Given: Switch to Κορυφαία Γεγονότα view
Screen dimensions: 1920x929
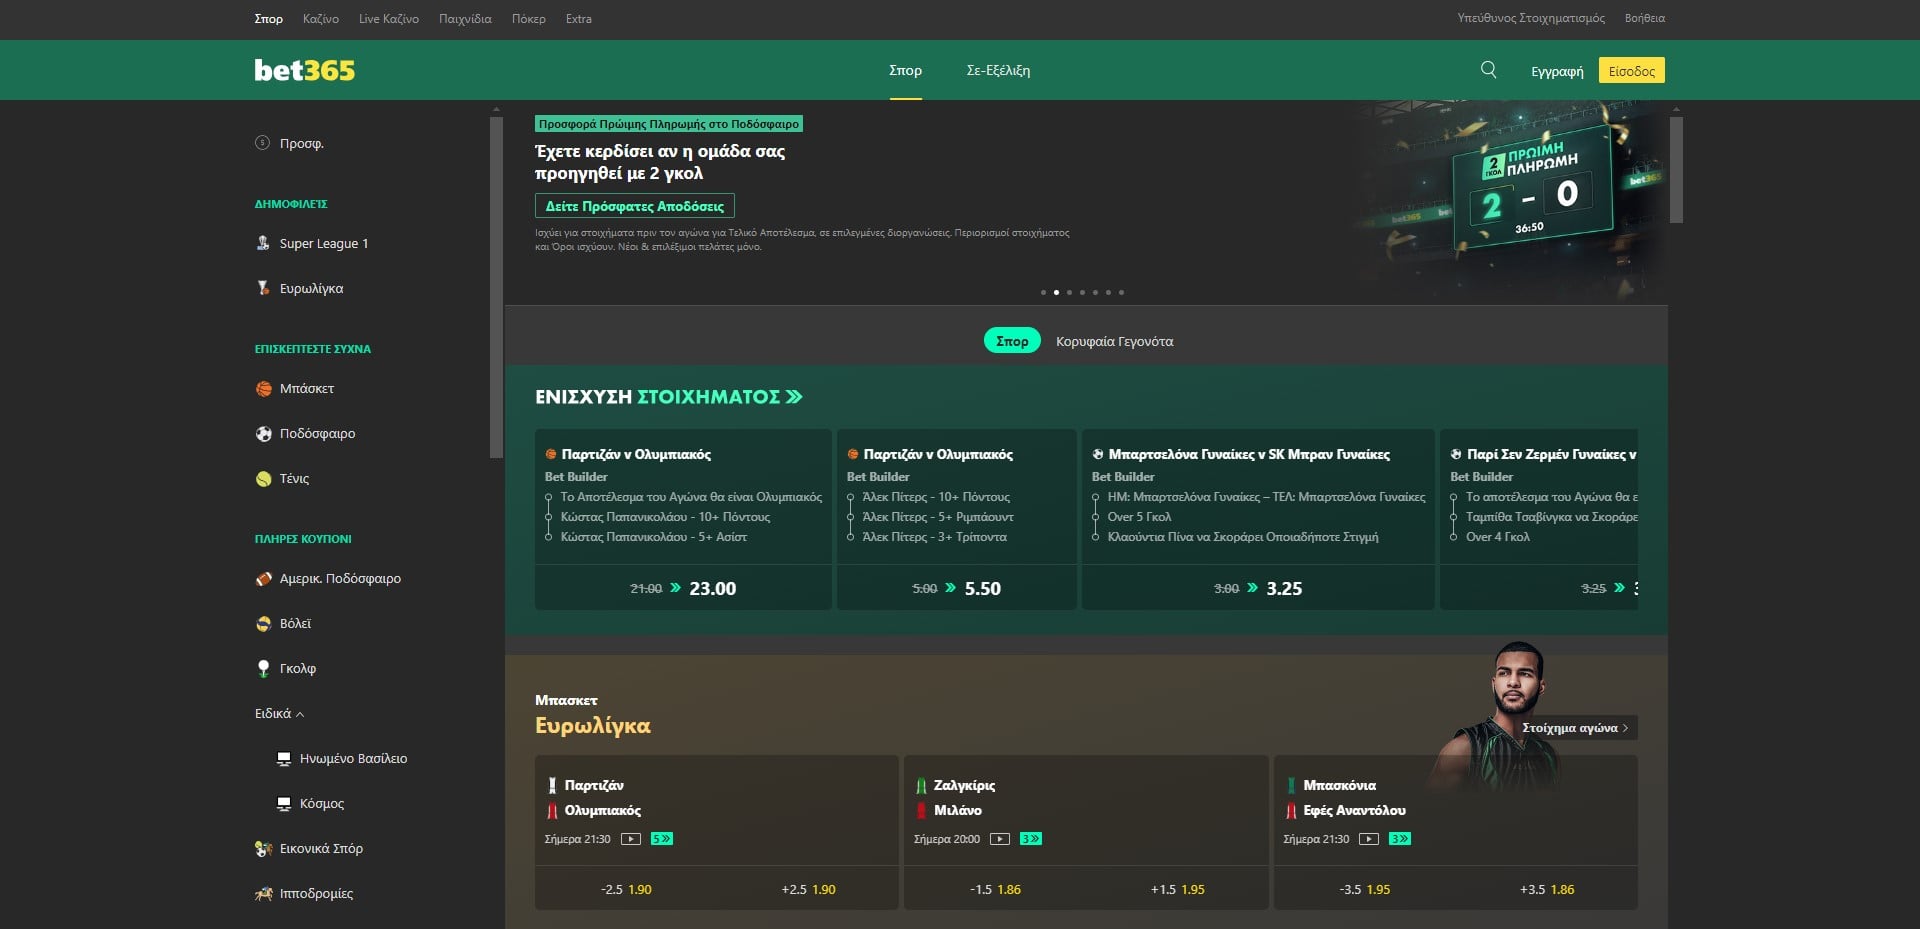Looking at the screenshot, I should click(1116, 340).
